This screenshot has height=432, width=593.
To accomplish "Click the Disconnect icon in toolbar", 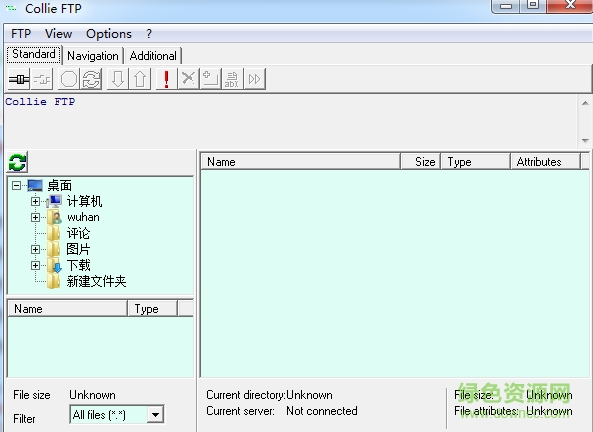I will click(x=42, y=79).
